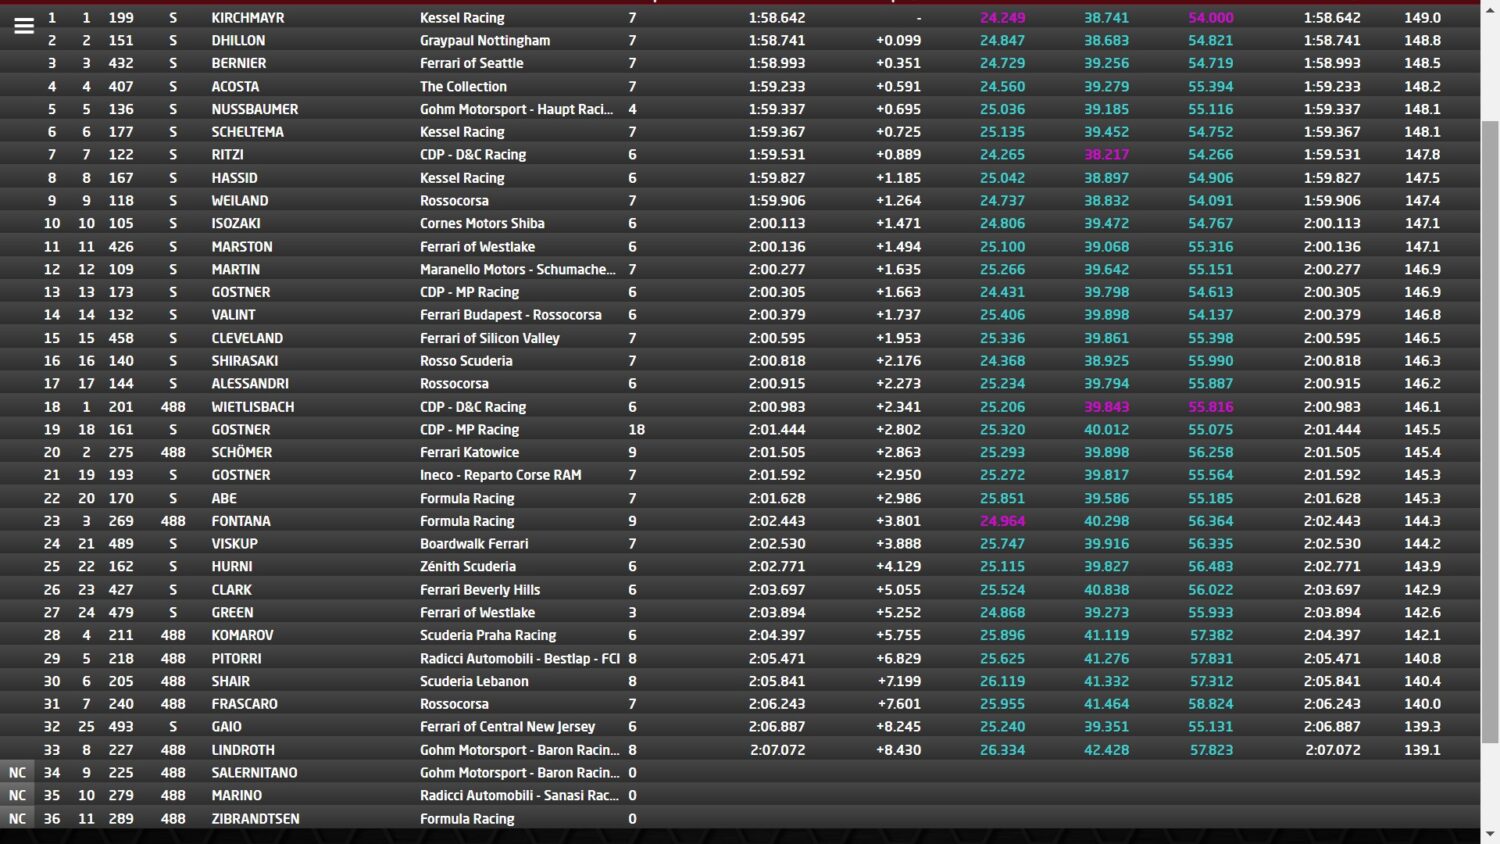
Task: Click team Scuderia Lebanon
Action: [474, 681]
